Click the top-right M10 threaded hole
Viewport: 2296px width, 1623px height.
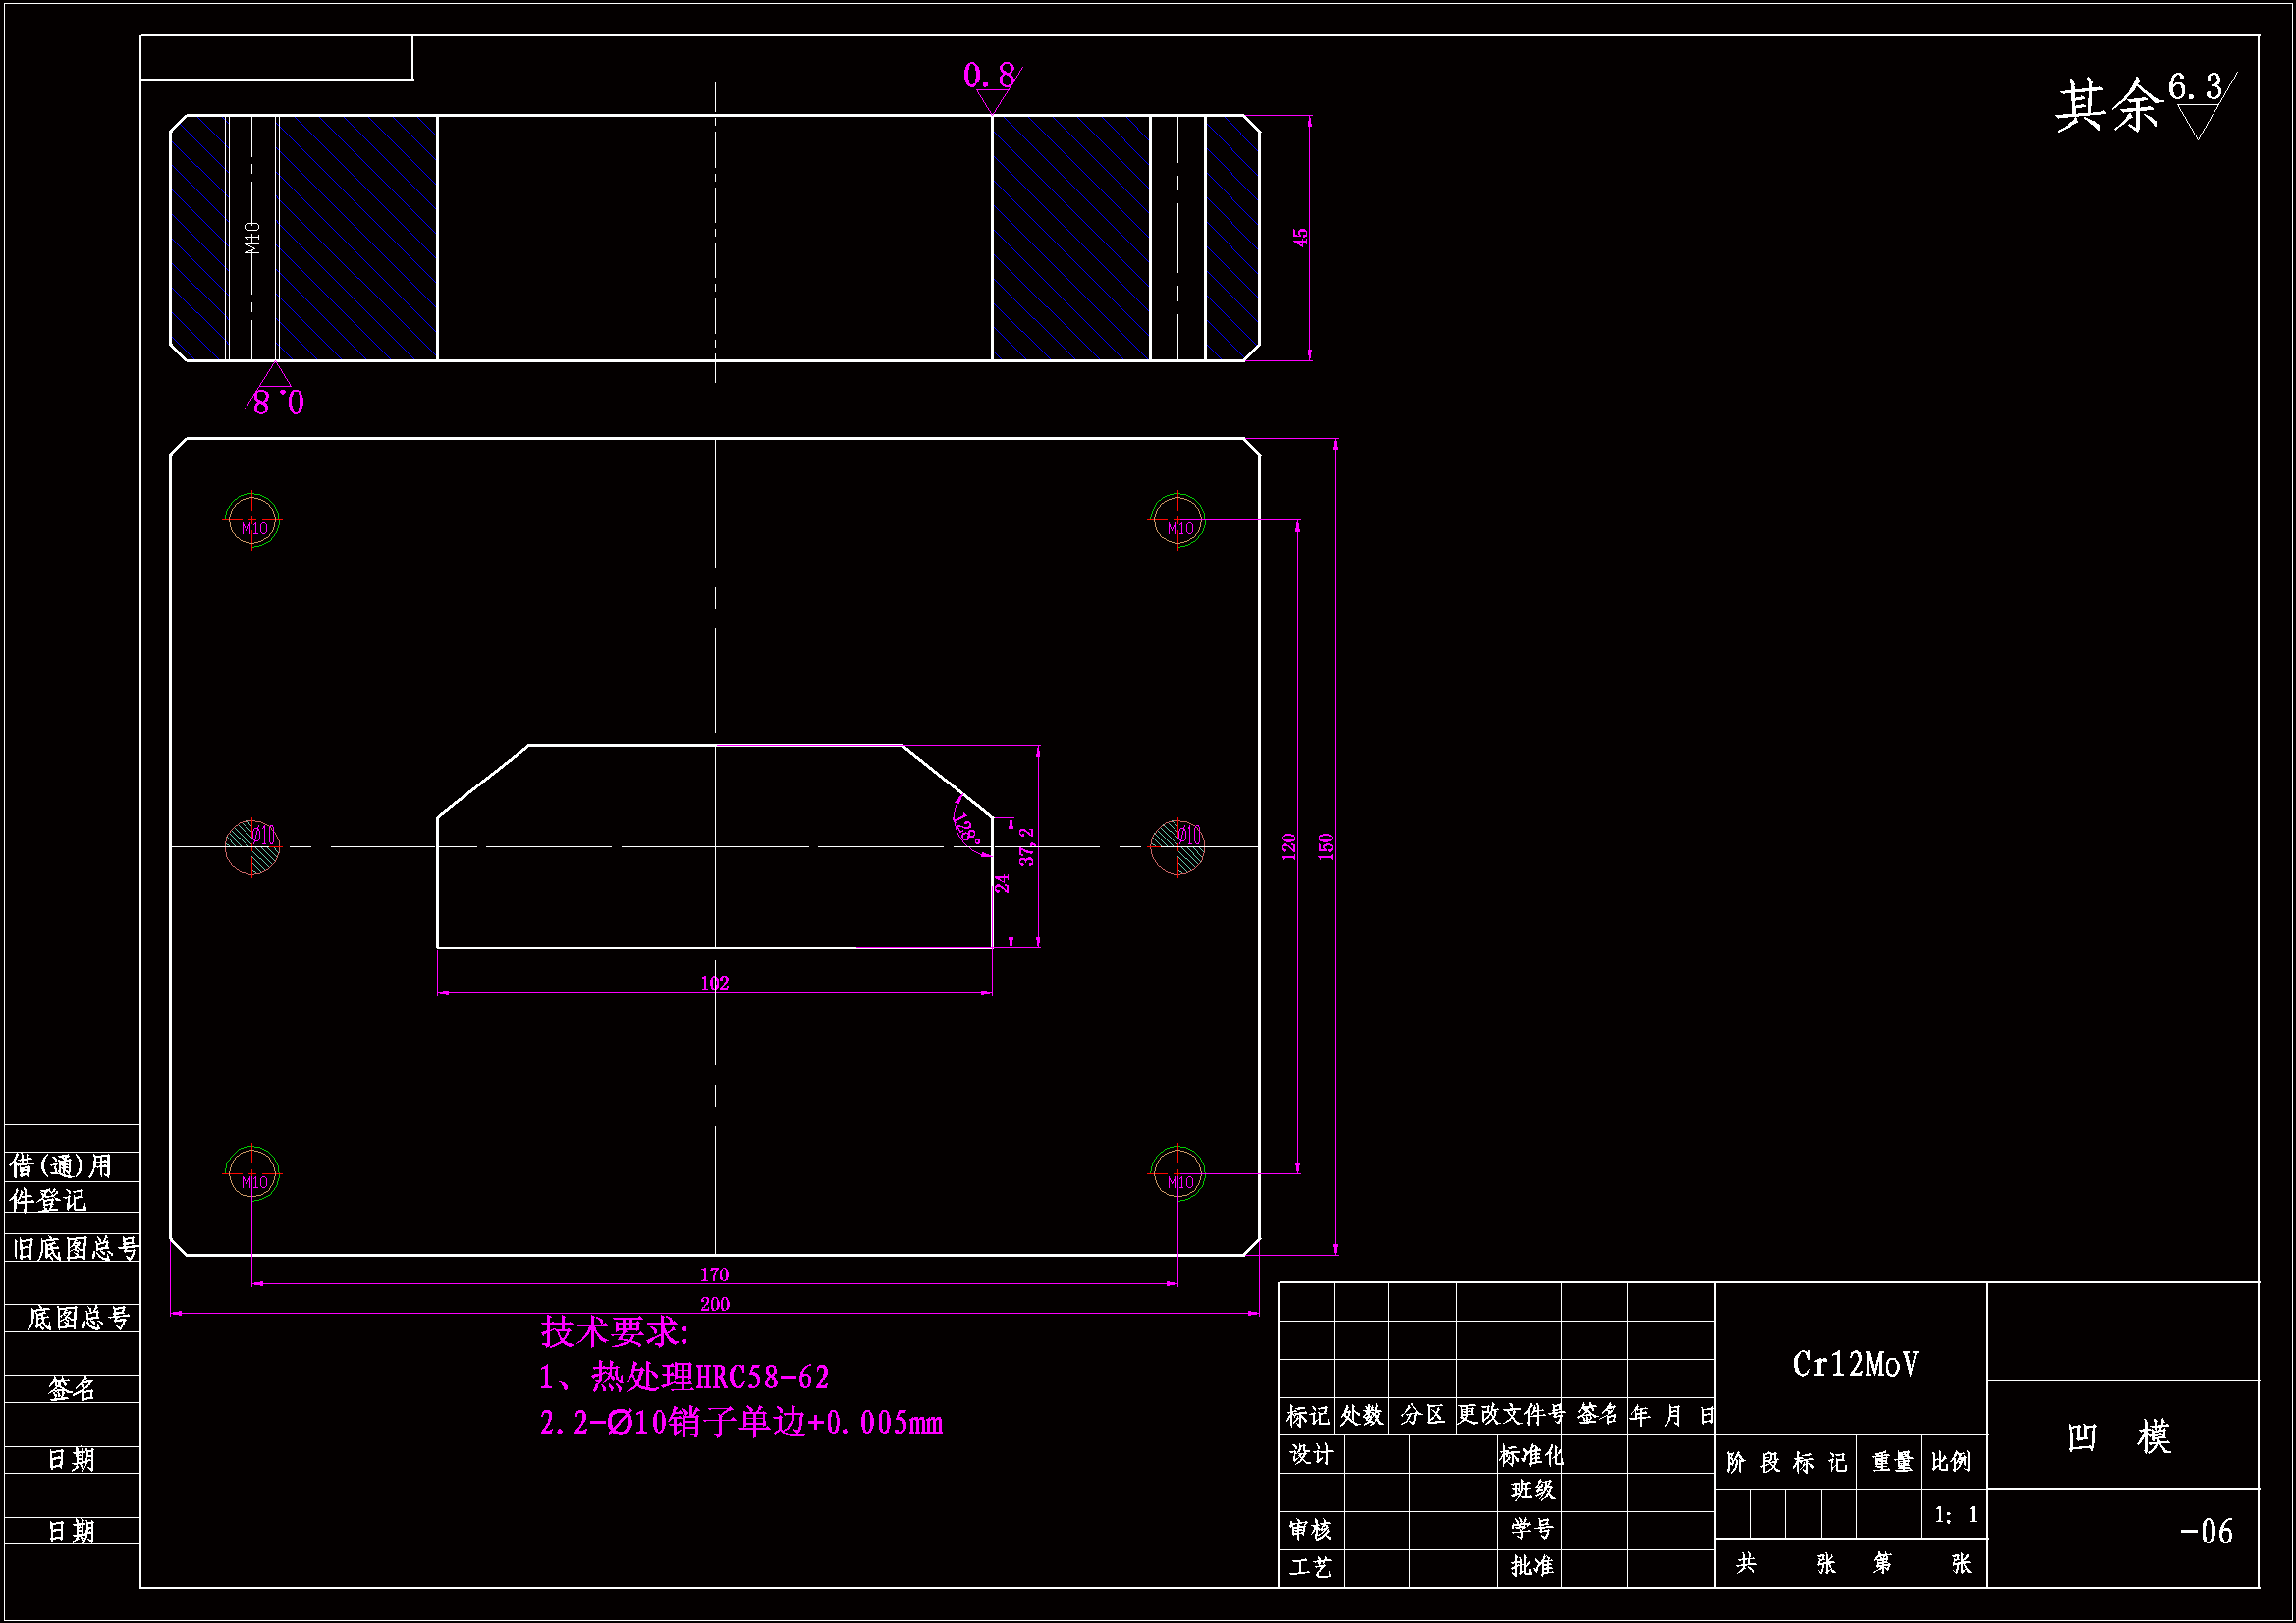(x=1178, y=520)
